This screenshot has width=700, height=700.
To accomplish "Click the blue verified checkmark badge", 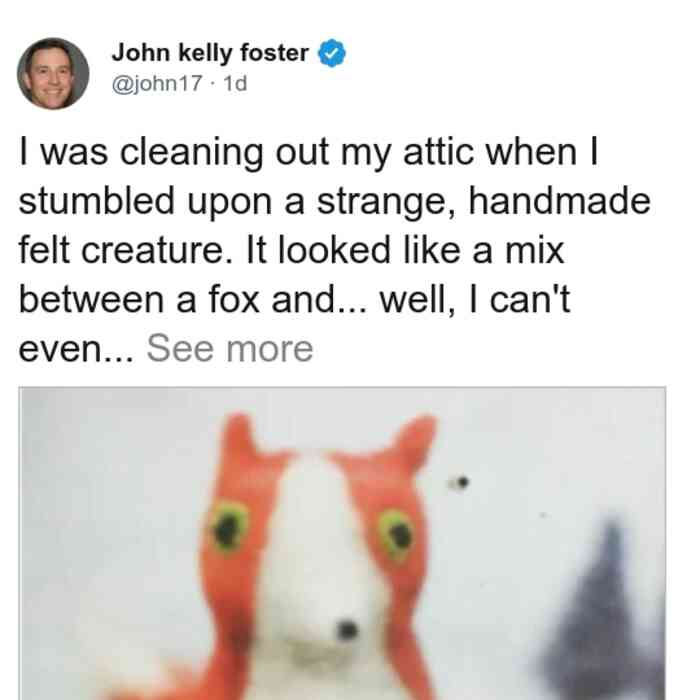I will pyautogui.click(x=331, y=53).
